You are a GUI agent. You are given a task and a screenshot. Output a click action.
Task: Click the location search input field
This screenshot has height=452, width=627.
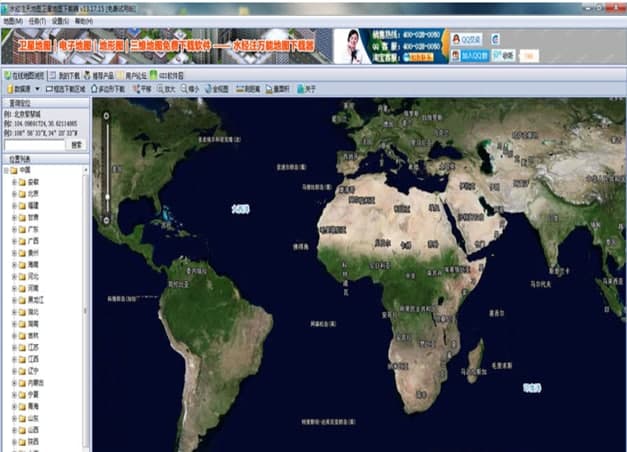34,145
